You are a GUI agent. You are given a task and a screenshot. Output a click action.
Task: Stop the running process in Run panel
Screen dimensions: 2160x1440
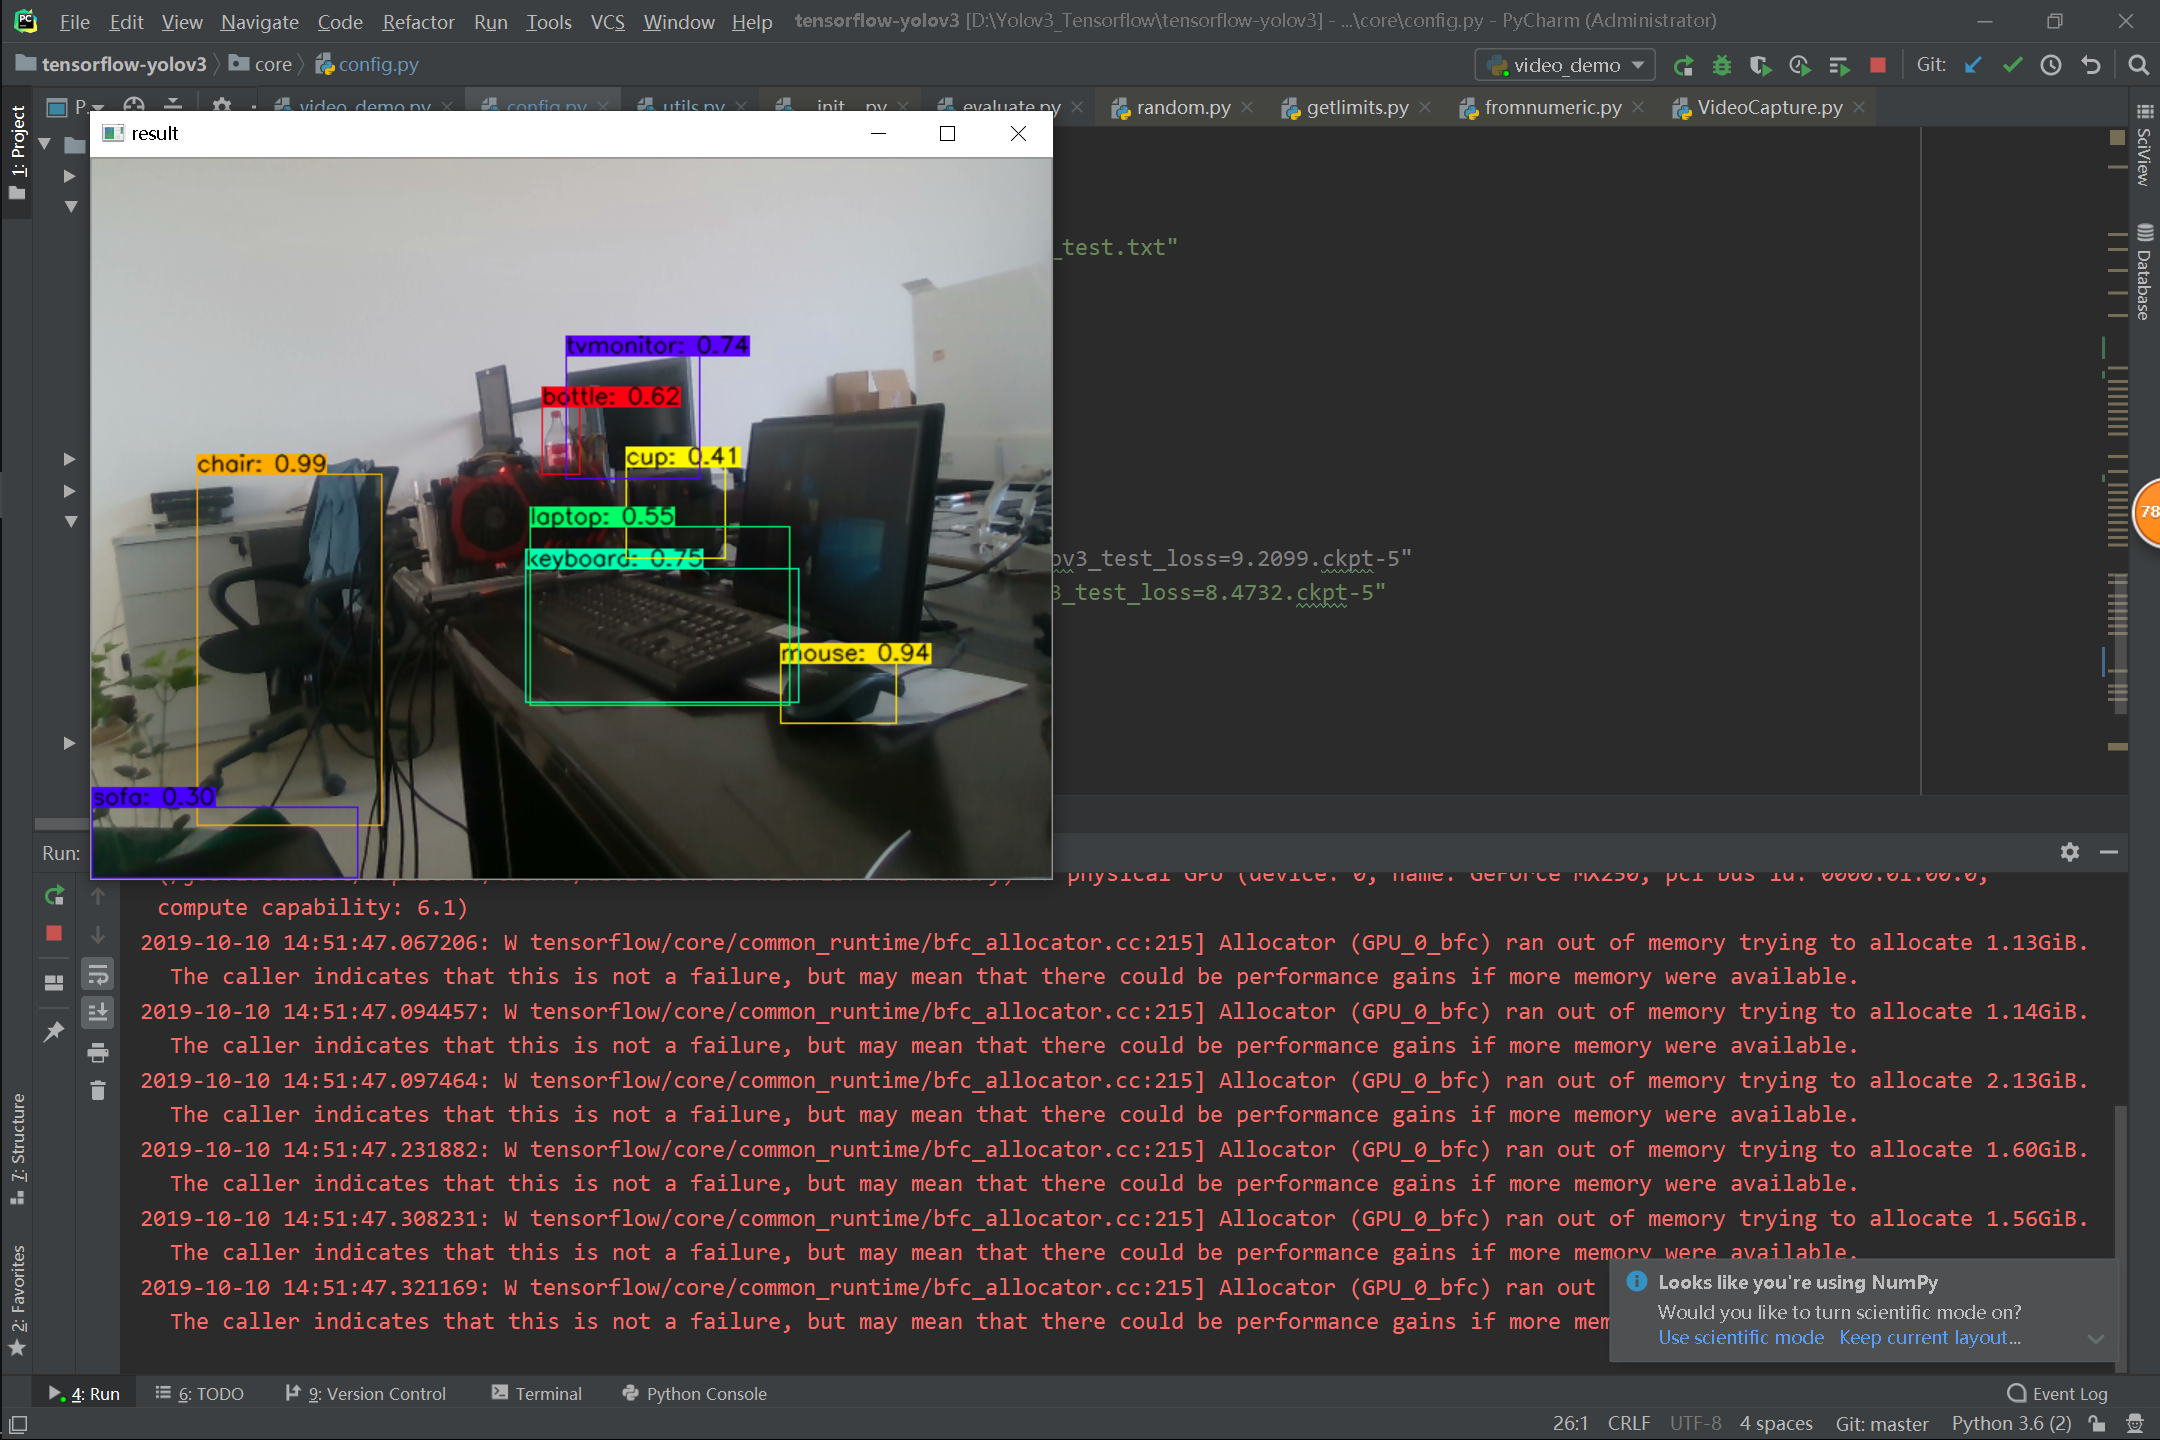pos(54,933)
